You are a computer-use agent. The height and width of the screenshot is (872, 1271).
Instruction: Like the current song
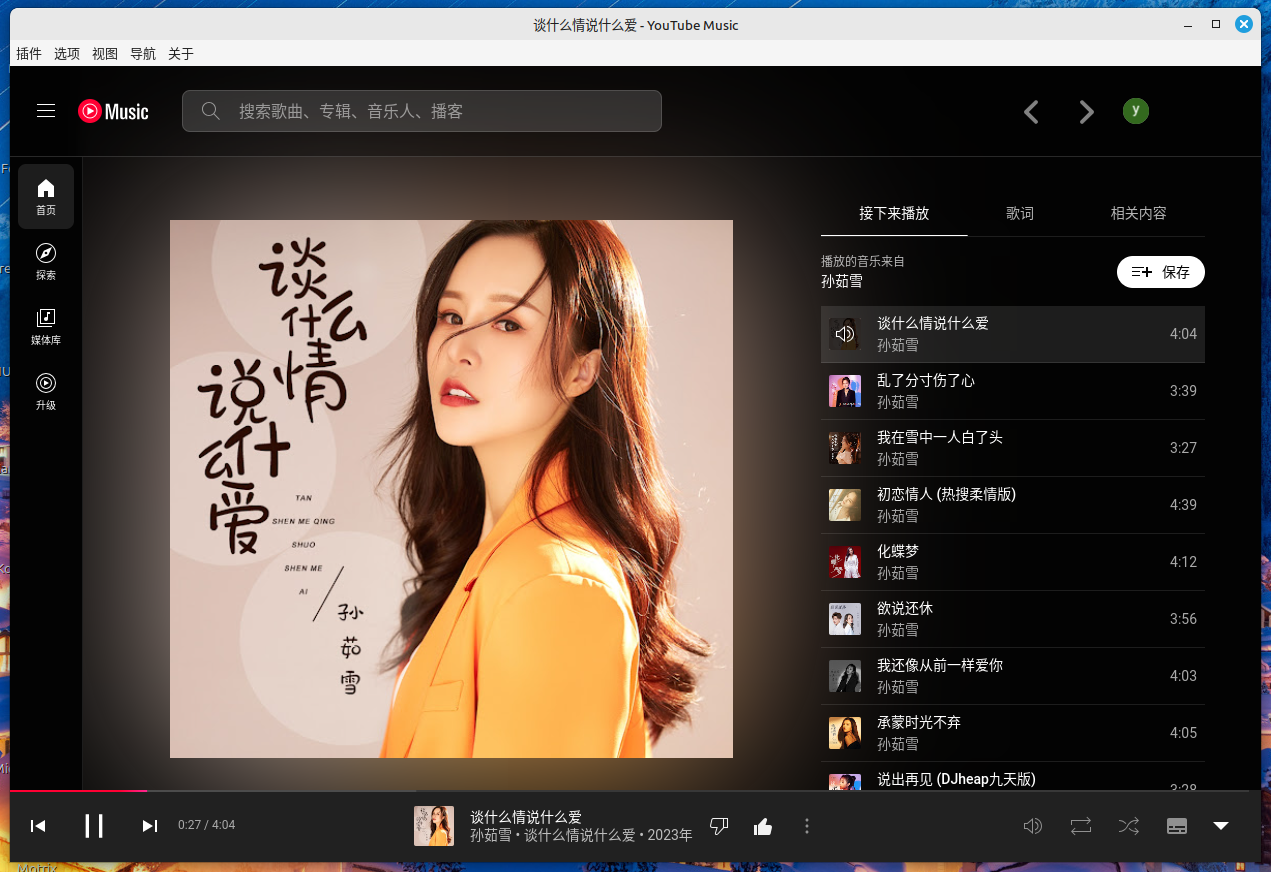pyautogui.click(x=763, y=826)
